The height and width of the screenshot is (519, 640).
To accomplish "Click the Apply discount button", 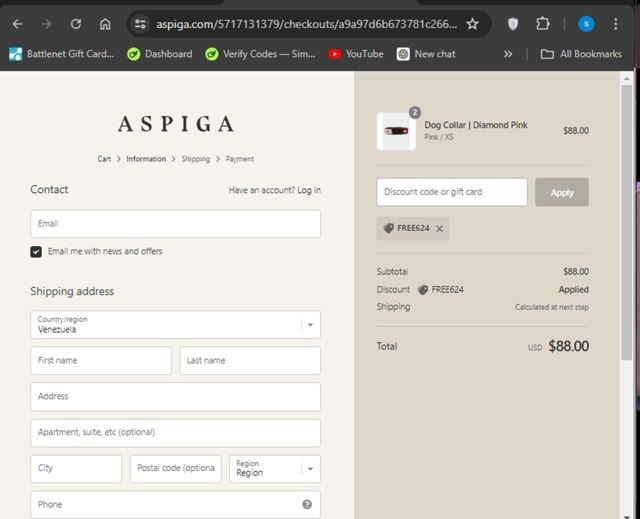I will point(562,192).
